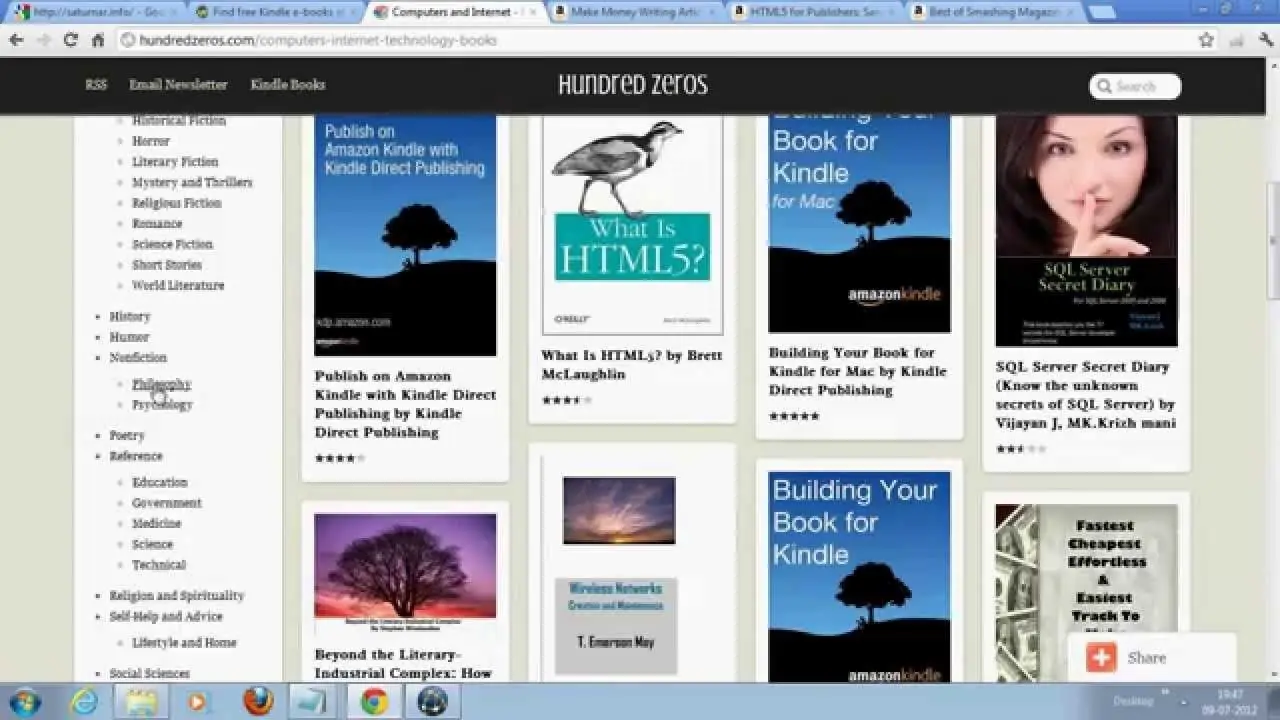The height and width of the screenshot is (720, 1280).
Task: Open the browser Home icon
Action: (97, 40)
